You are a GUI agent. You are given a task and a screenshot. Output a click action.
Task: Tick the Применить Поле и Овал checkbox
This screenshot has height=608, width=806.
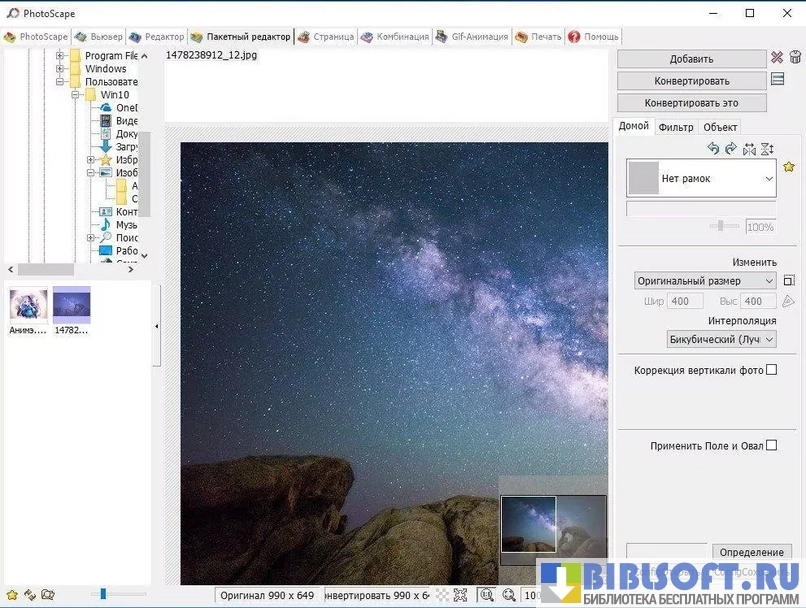tap(771, 446)
